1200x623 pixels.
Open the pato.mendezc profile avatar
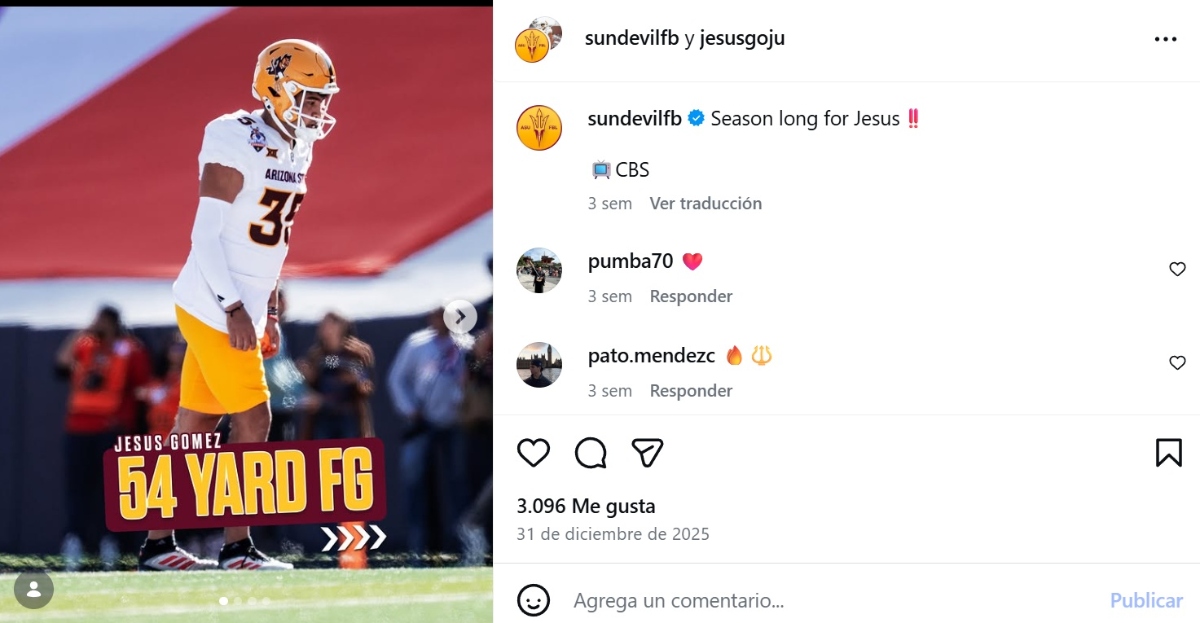539,365
